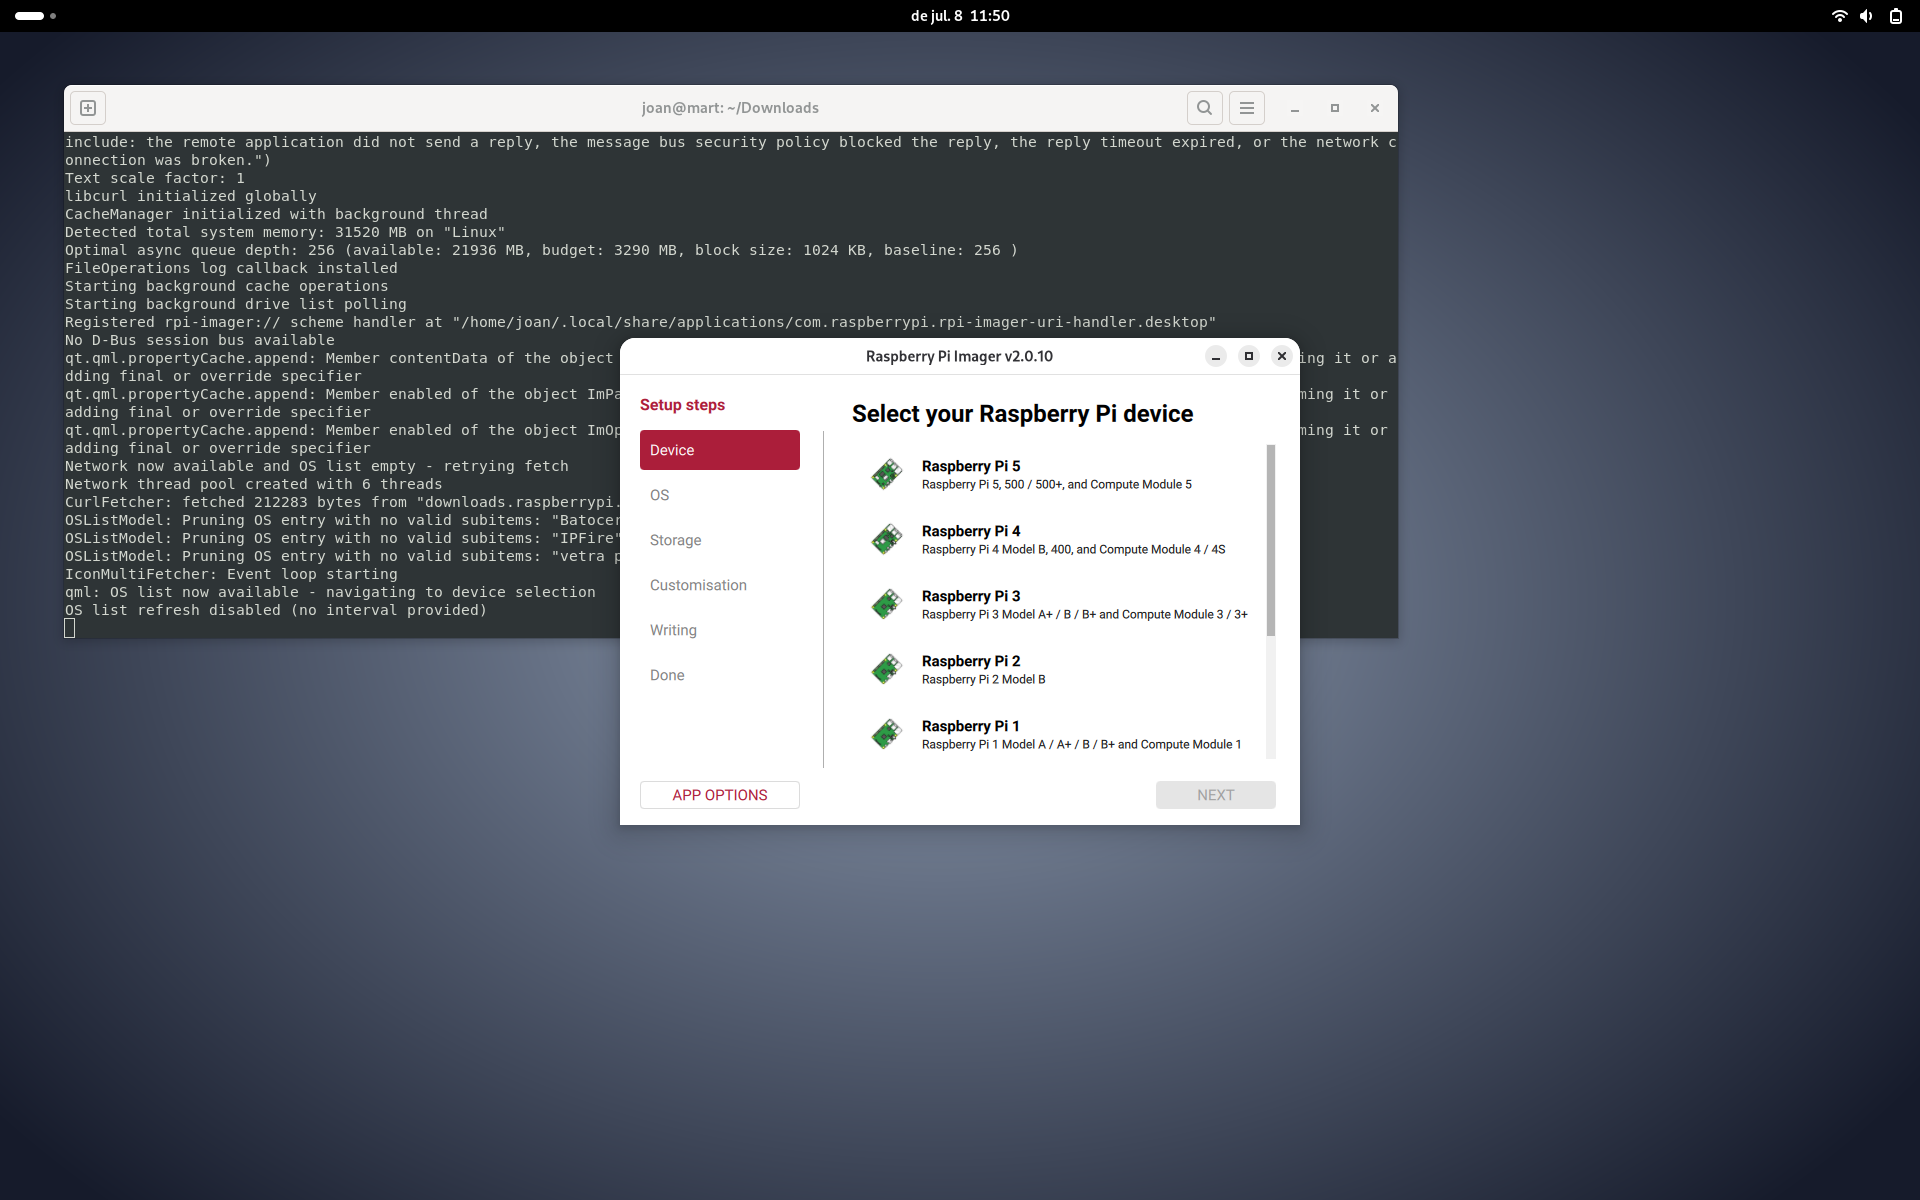Viewport: 1920px width, 1200px height.
Task: Open the clock and calendar menu
Action: coord(960,16)
